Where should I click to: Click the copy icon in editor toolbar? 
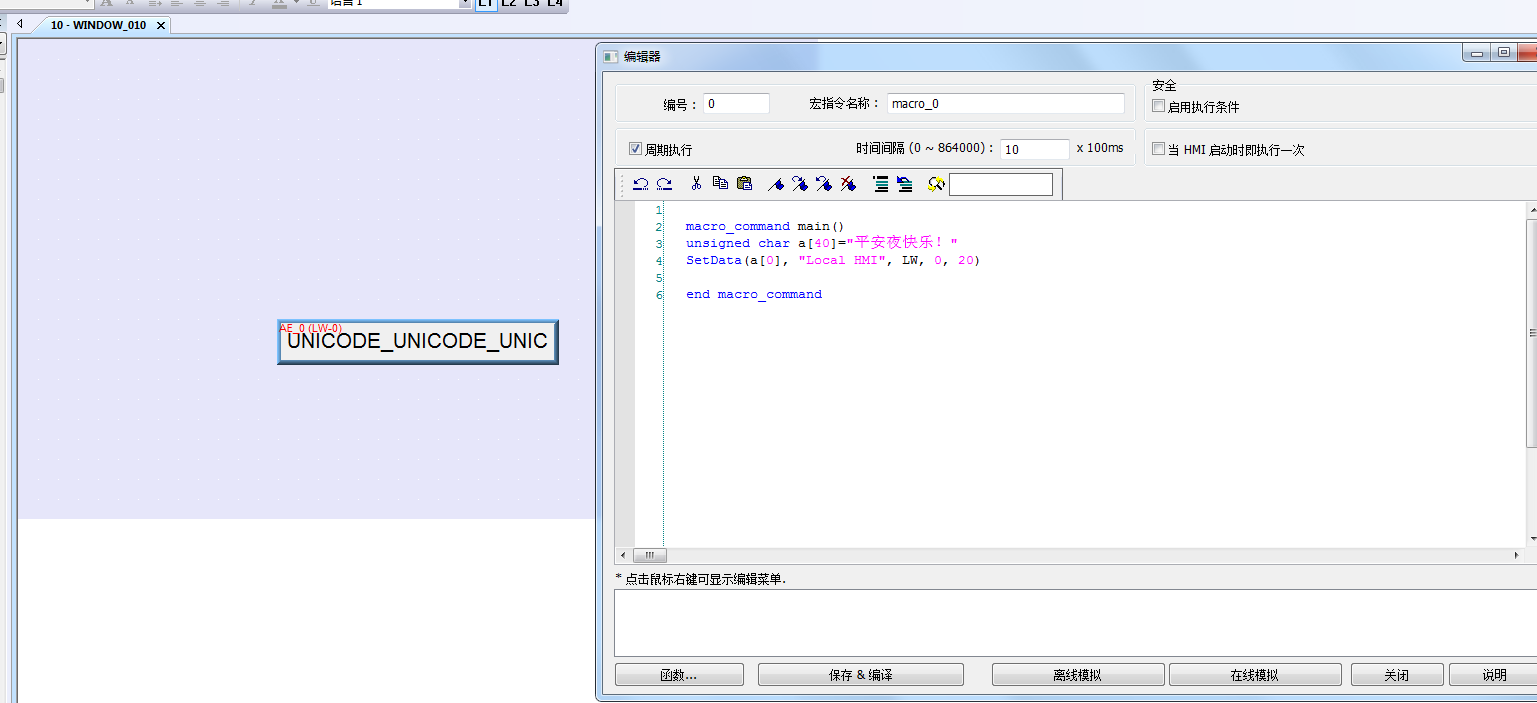[x=720, y=184]
